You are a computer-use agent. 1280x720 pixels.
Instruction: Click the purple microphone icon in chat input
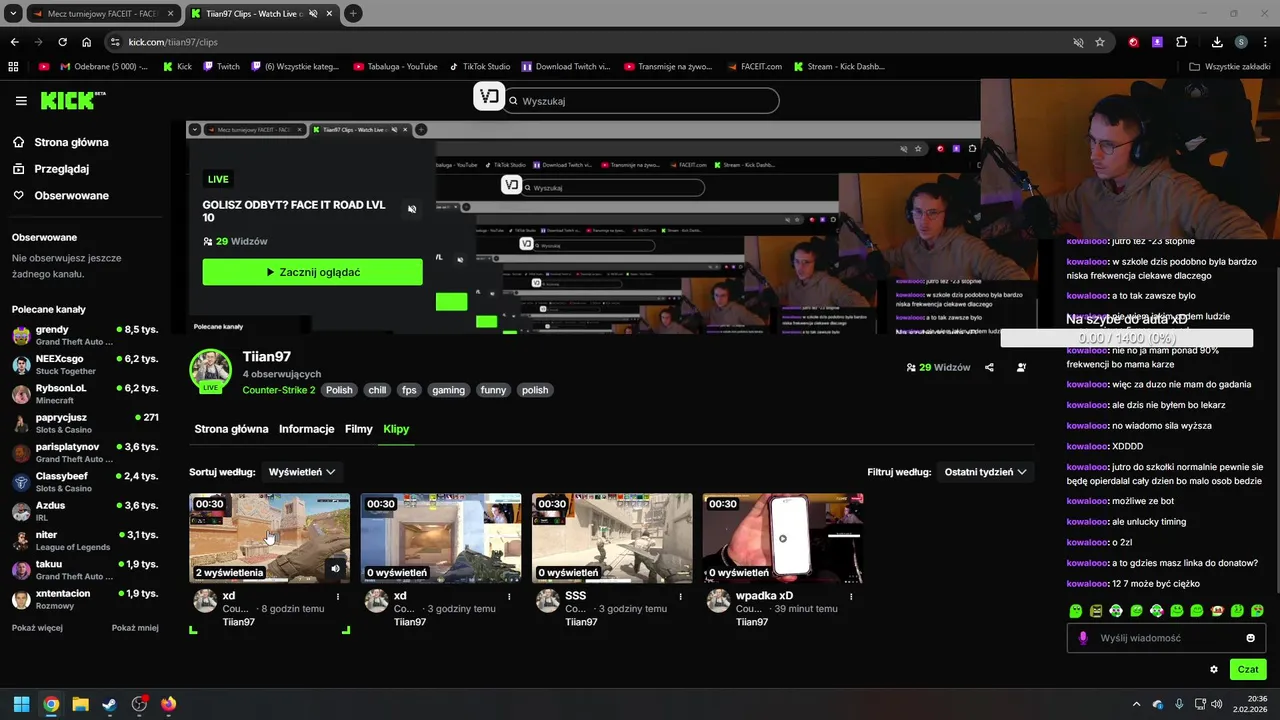(x=1083, y=638)
